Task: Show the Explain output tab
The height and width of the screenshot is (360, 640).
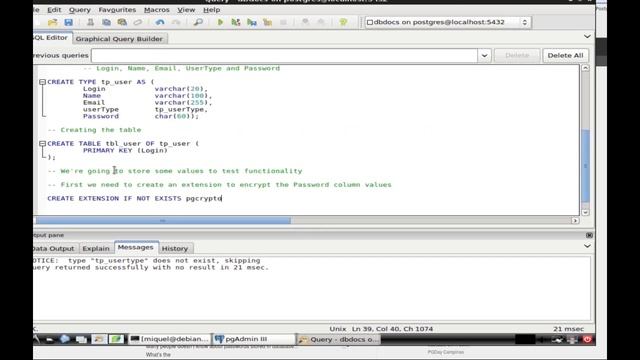Action: pyautogui.click(x=96, y=248)
